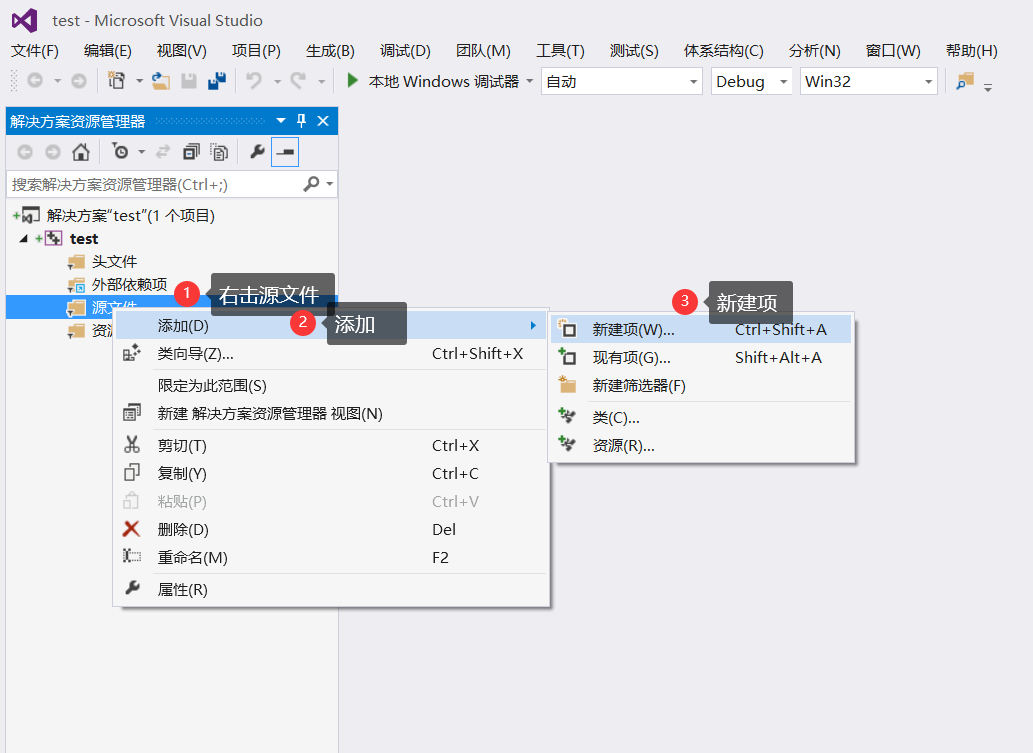Click the Home icon in Solution Explorer
The height and width of the screenshot is (753, 1033).
pos(80,152)
